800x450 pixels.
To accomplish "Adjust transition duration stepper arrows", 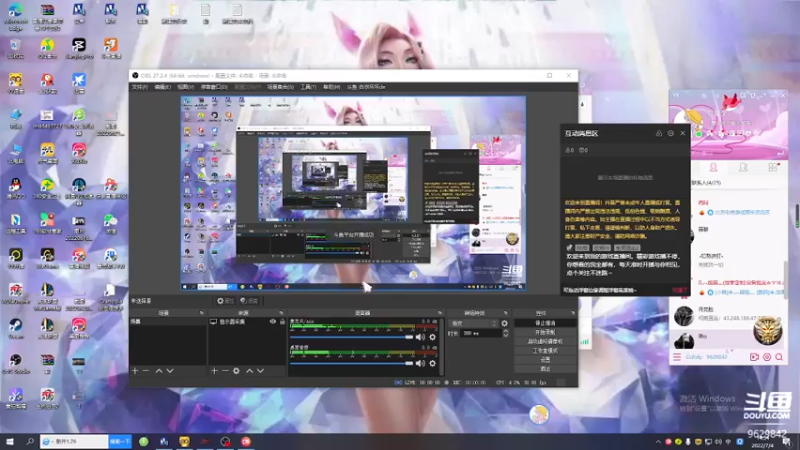I will [506, 333].
